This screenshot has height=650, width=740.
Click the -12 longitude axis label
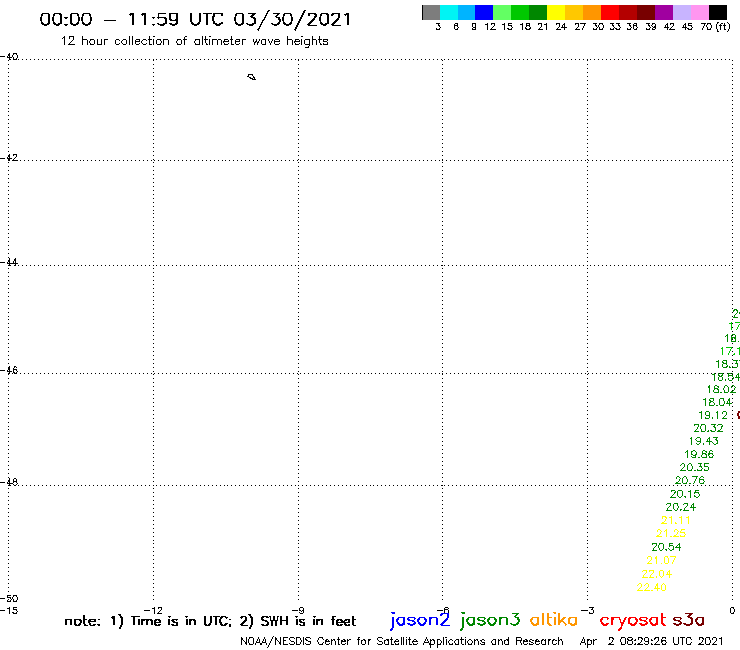(x=153, y=610)
